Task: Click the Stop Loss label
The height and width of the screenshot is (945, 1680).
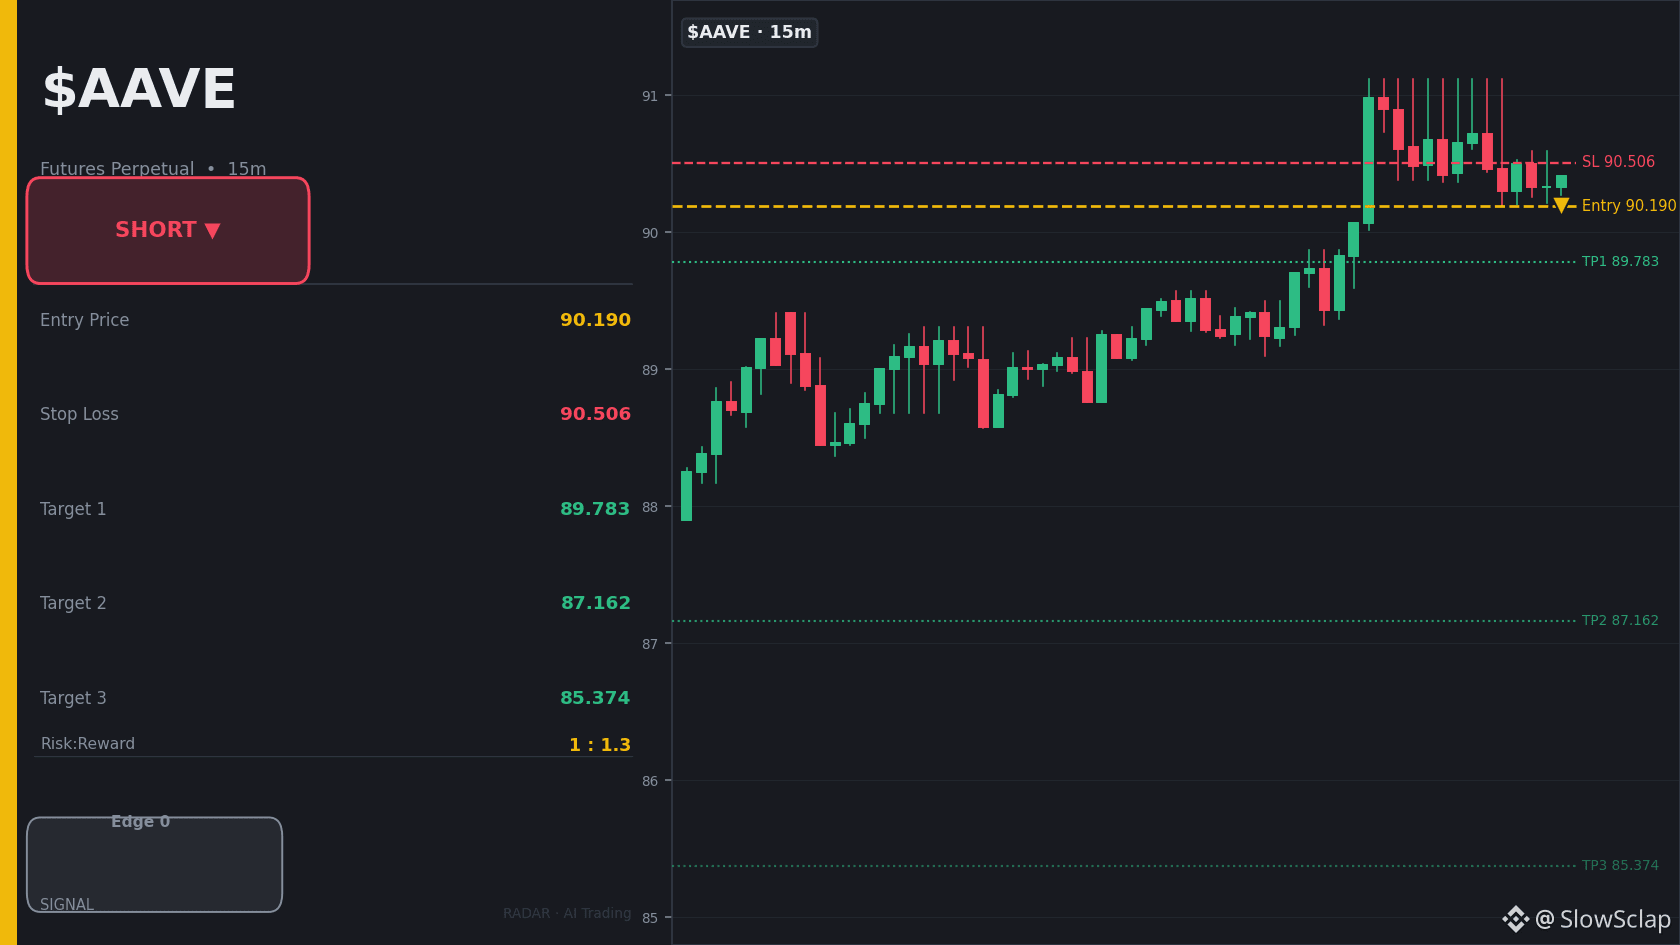Action: click(x=79, y=414)
